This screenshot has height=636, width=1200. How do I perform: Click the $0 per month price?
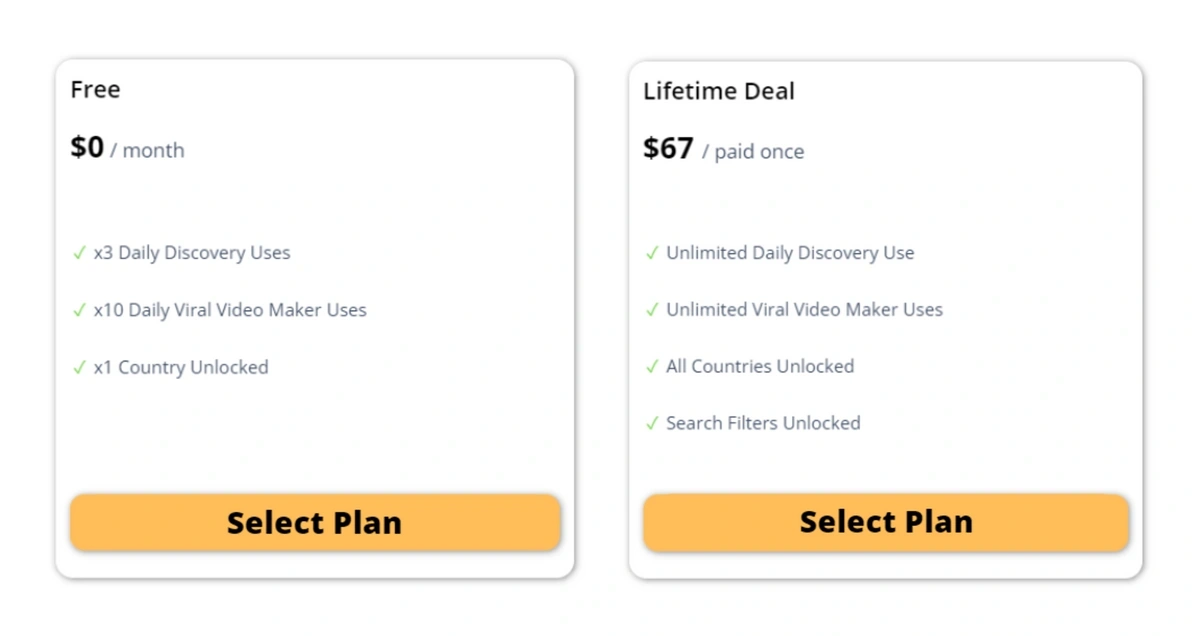[x=127, y=148]
